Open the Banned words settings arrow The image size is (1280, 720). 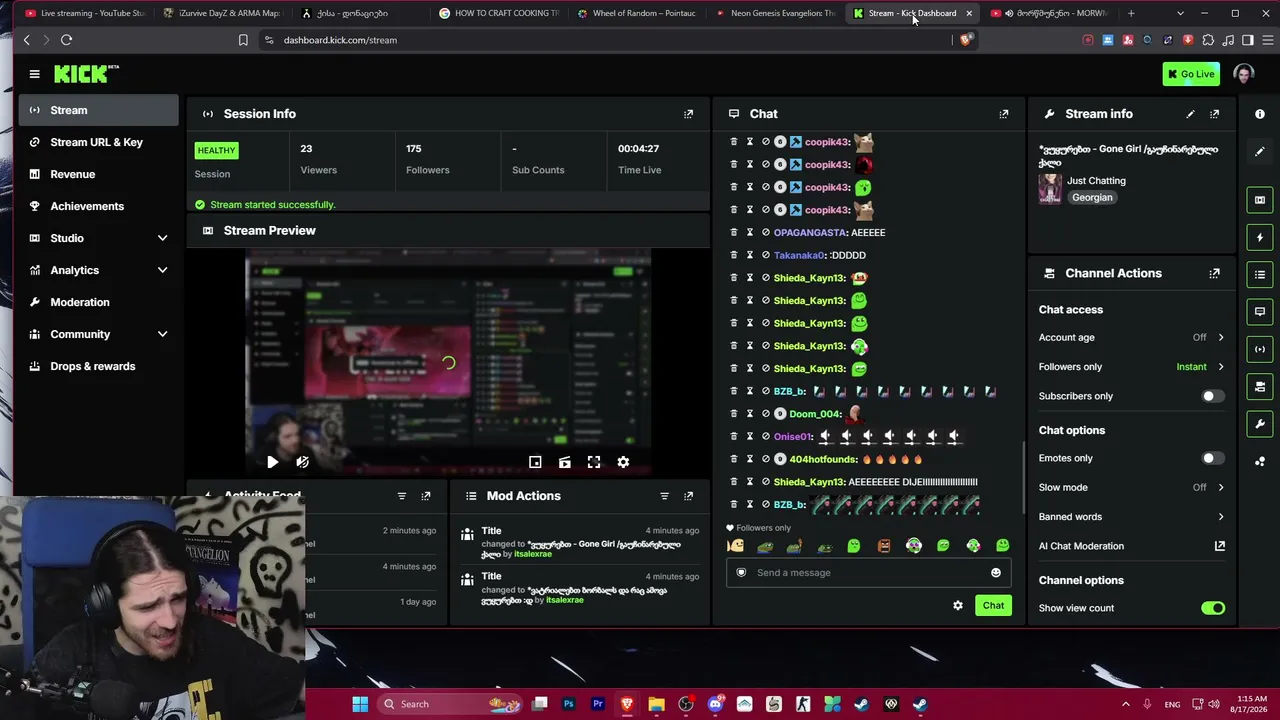point(1221,517)
